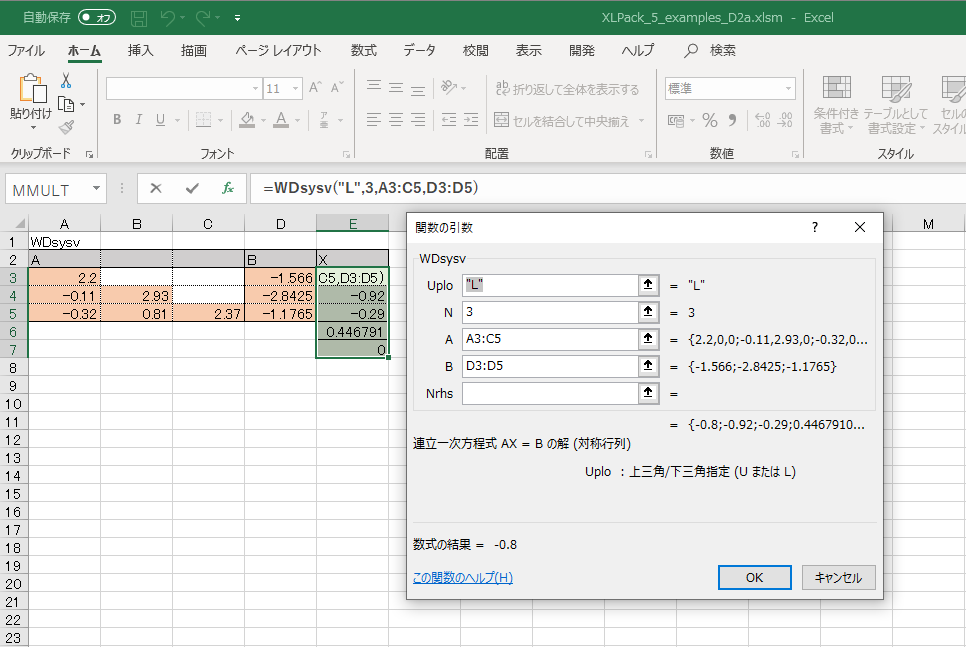
Task: Click the Cut scissors icon
Action: 66,81
